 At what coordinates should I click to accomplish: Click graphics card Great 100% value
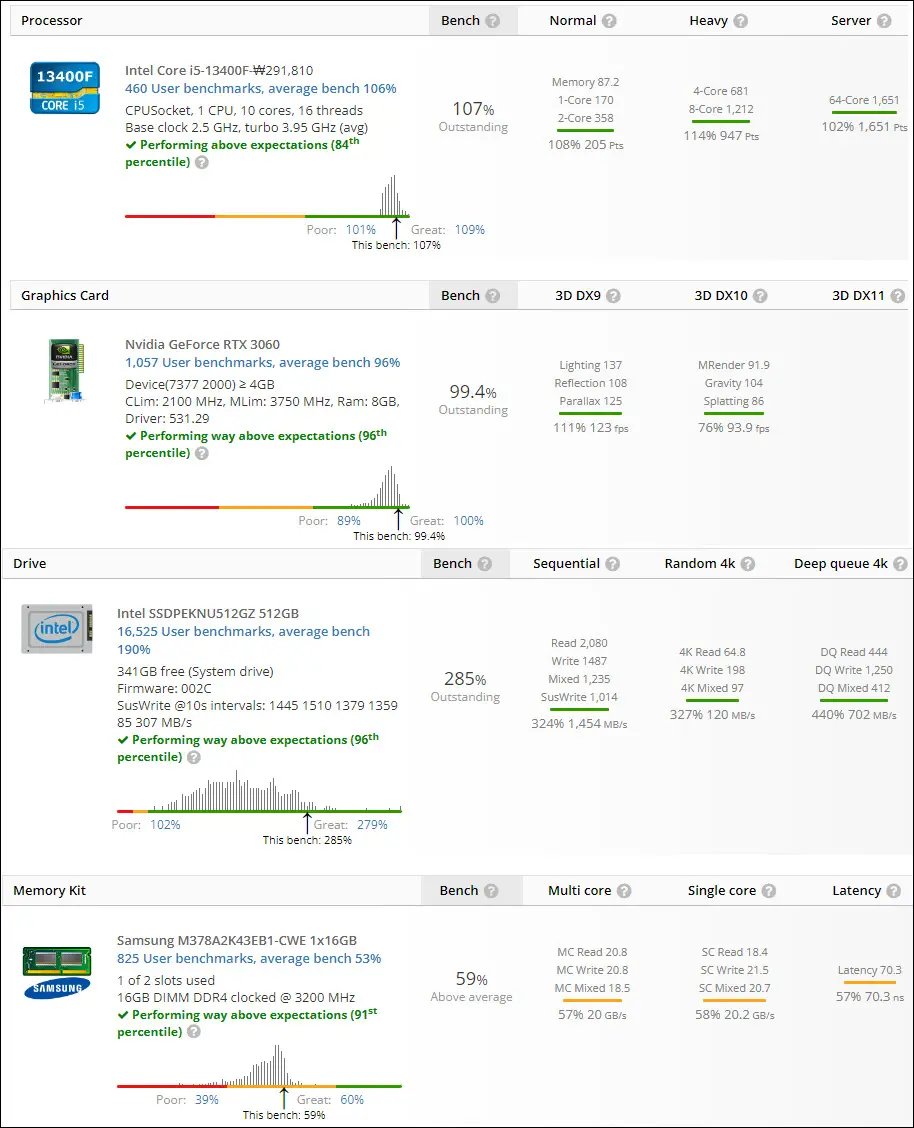[x=468, y=521]
